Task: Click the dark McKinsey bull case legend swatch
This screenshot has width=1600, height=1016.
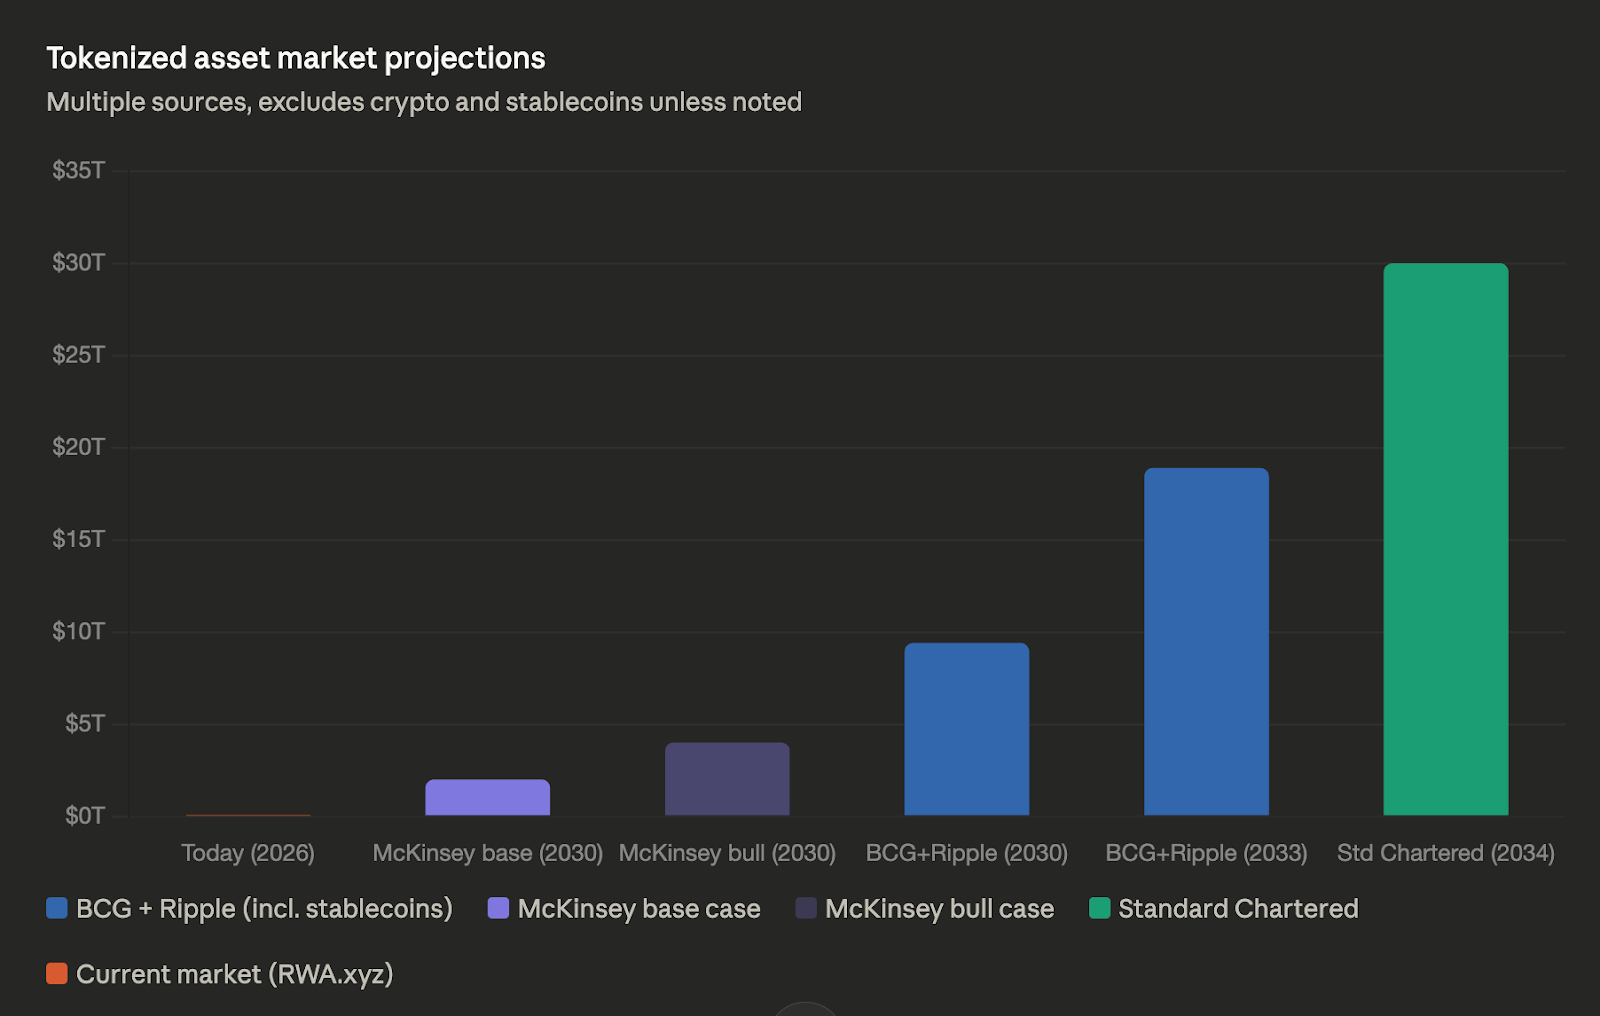Action: (806, 908)
